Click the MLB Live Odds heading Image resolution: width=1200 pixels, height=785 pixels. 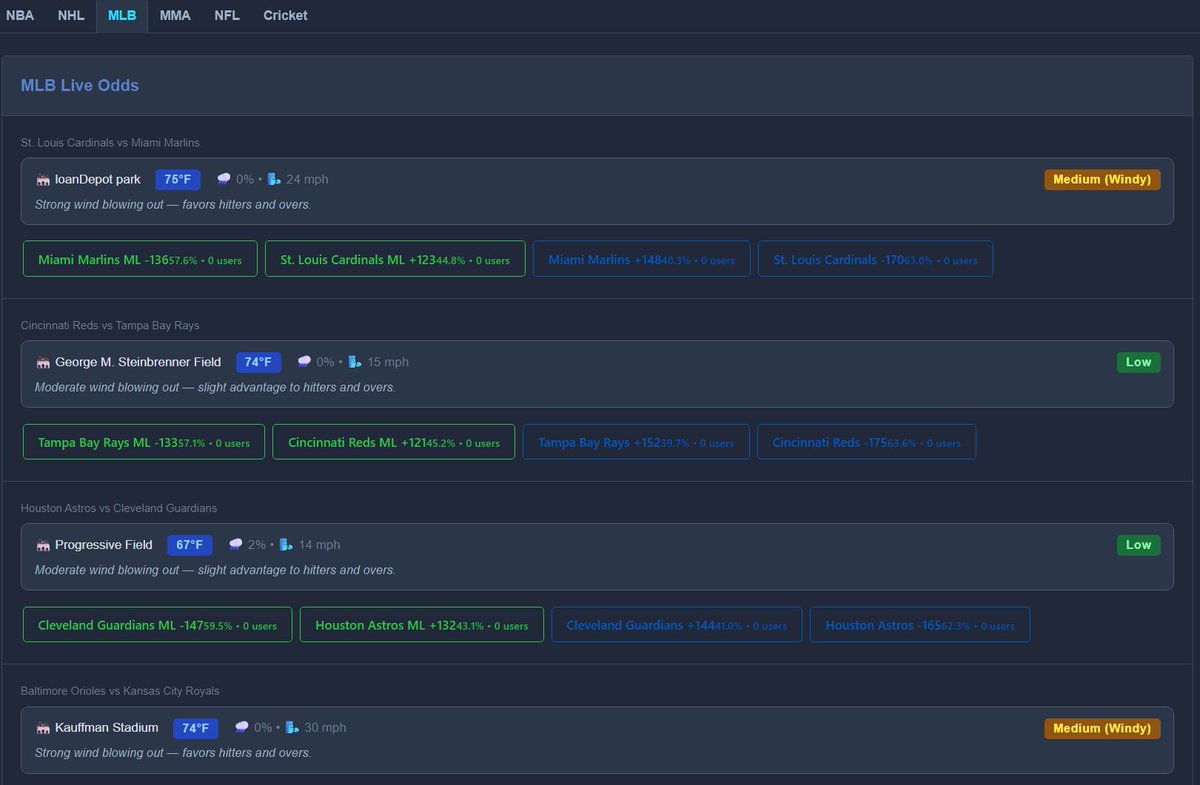coord(80,86)
